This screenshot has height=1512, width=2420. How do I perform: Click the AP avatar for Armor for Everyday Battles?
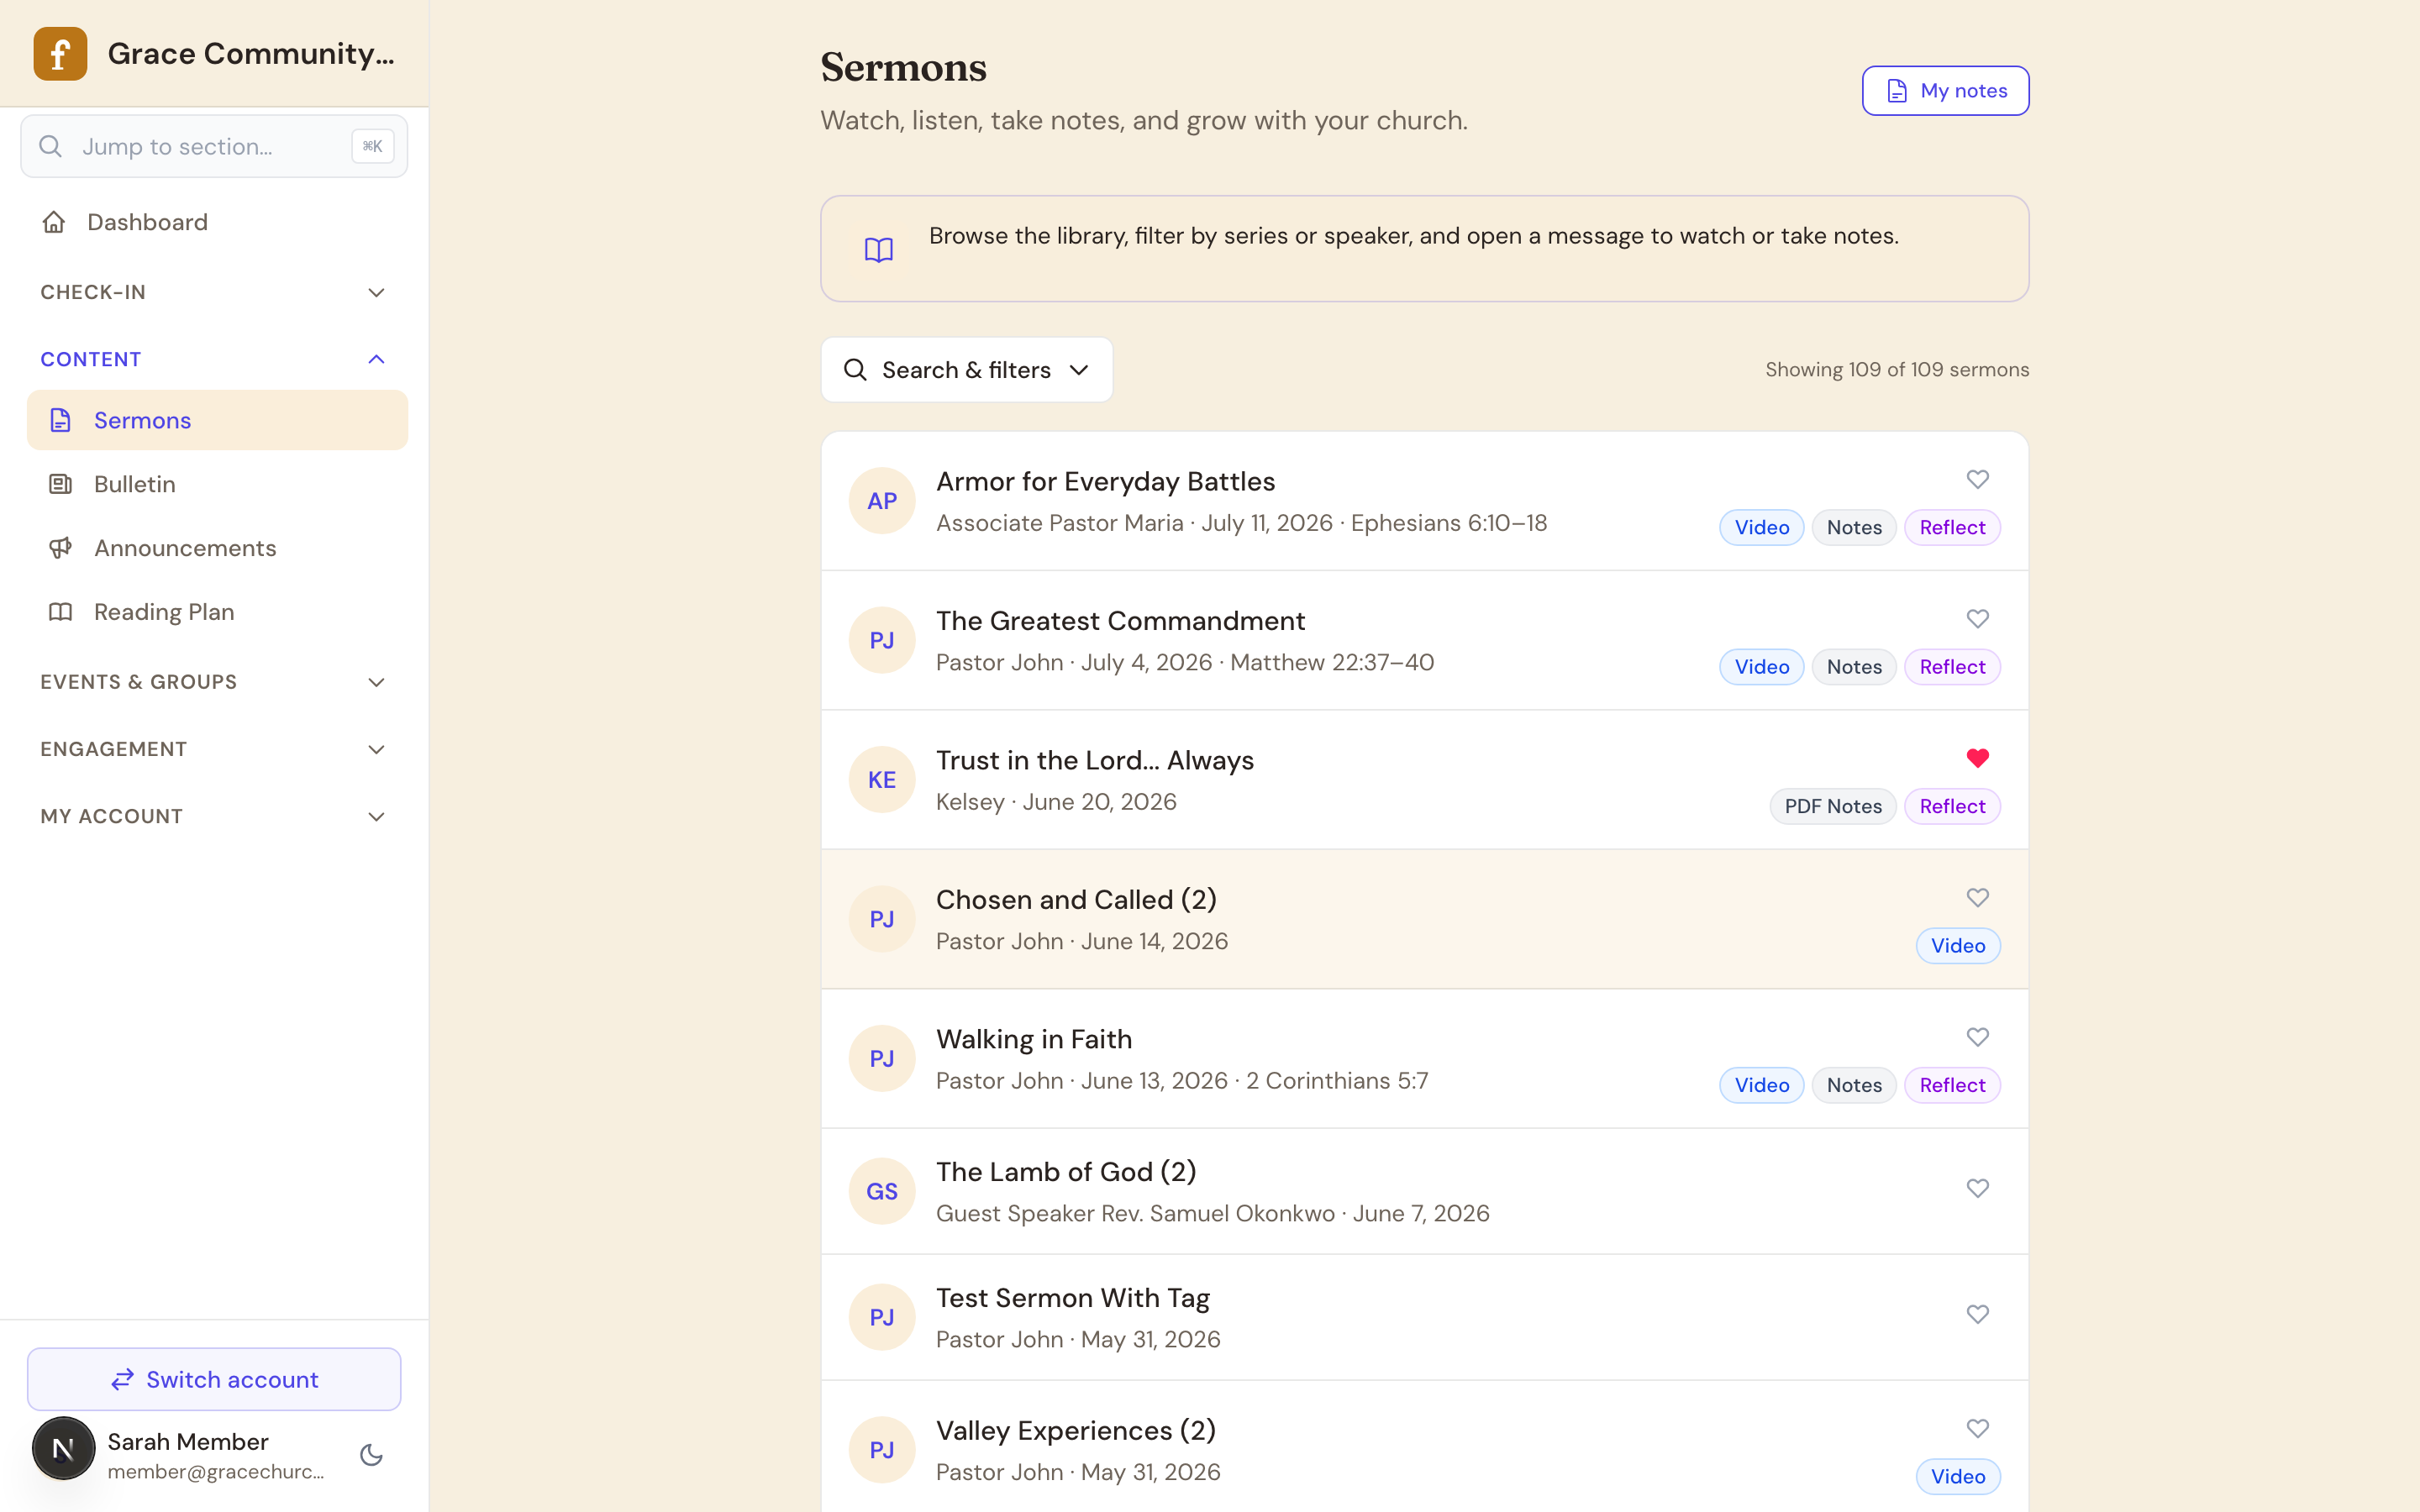click(882, 501)
